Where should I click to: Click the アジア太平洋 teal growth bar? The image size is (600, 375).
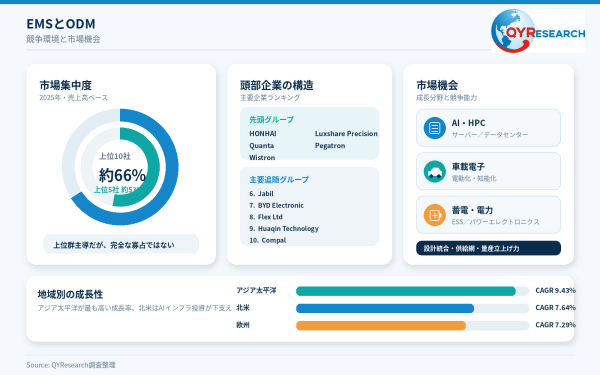[x=406, y=291]
